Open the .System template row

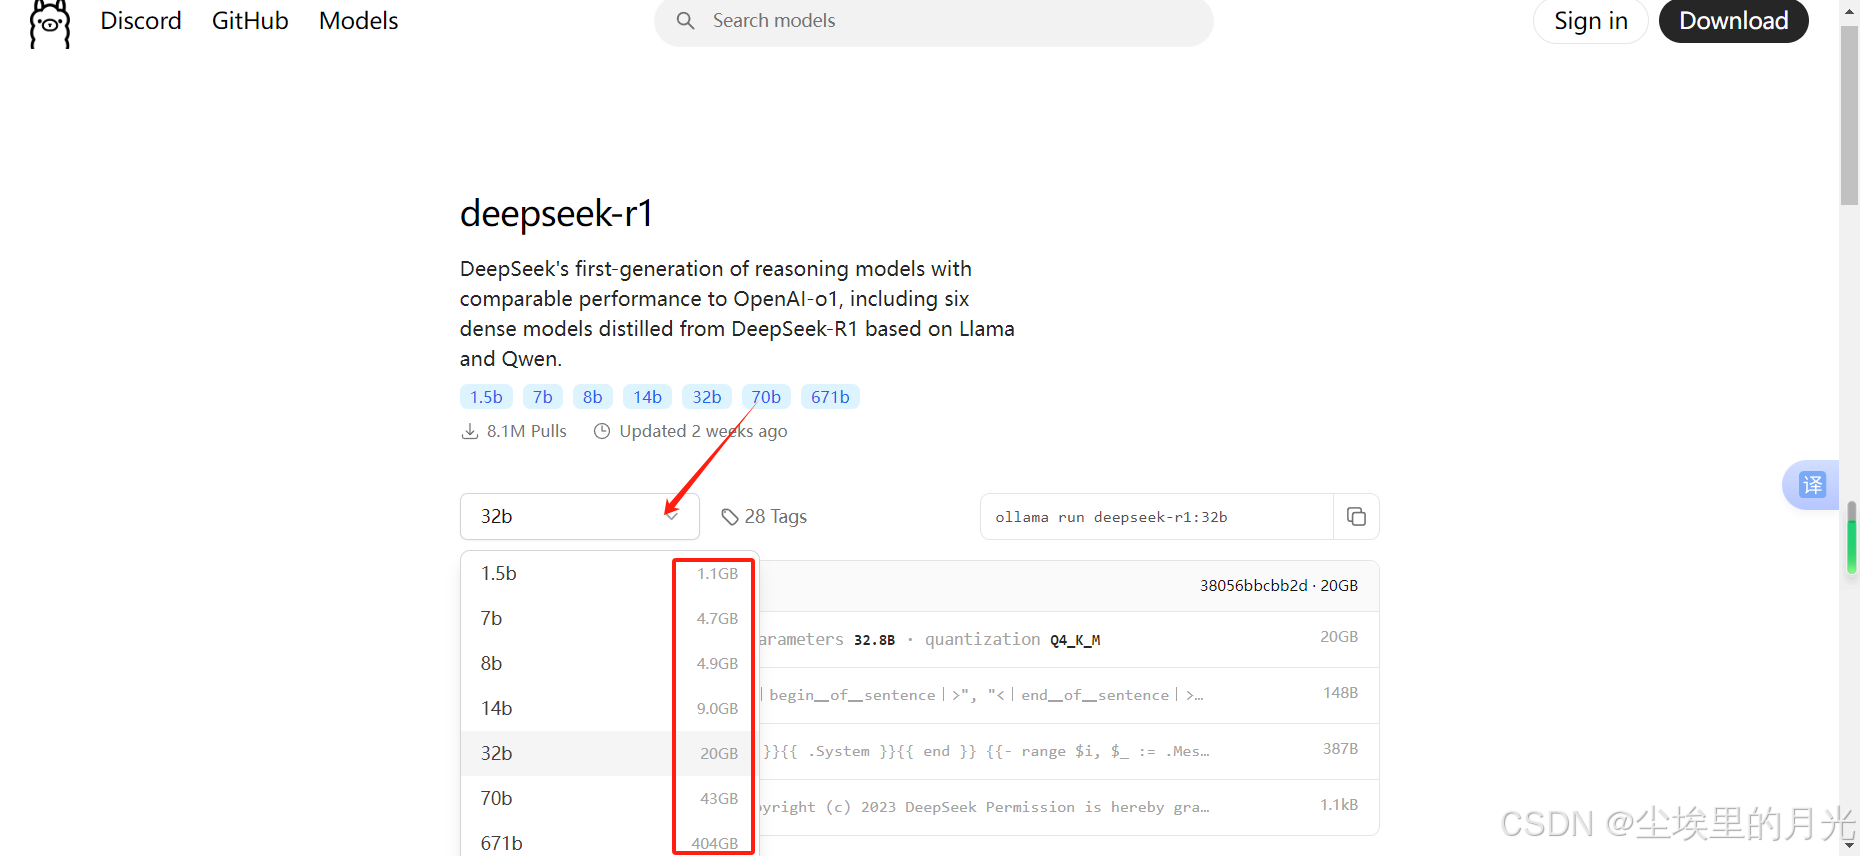(x=1069, y=752)
